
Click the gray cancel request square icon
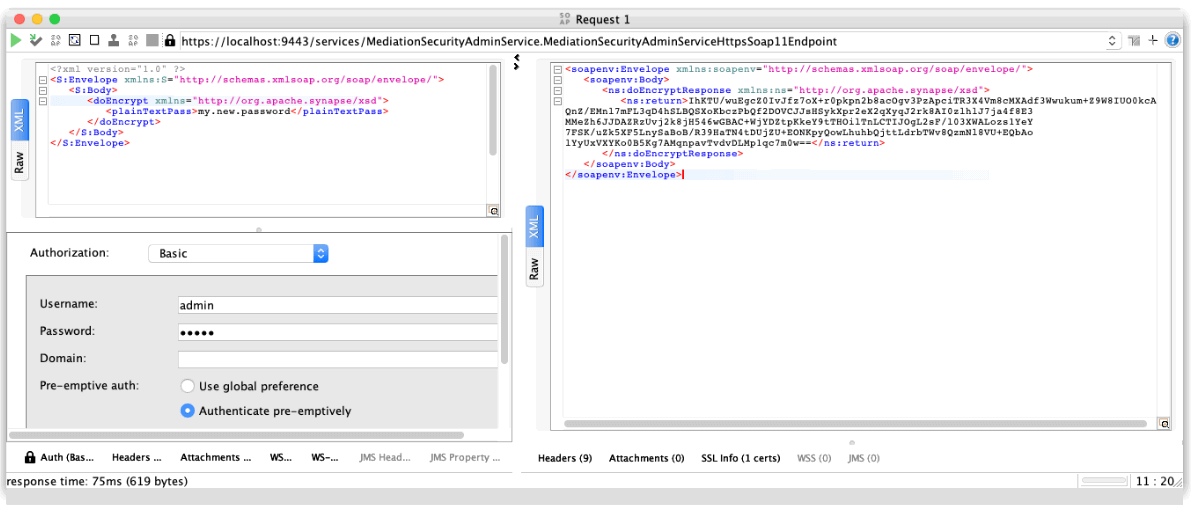(x=152, y=41)
